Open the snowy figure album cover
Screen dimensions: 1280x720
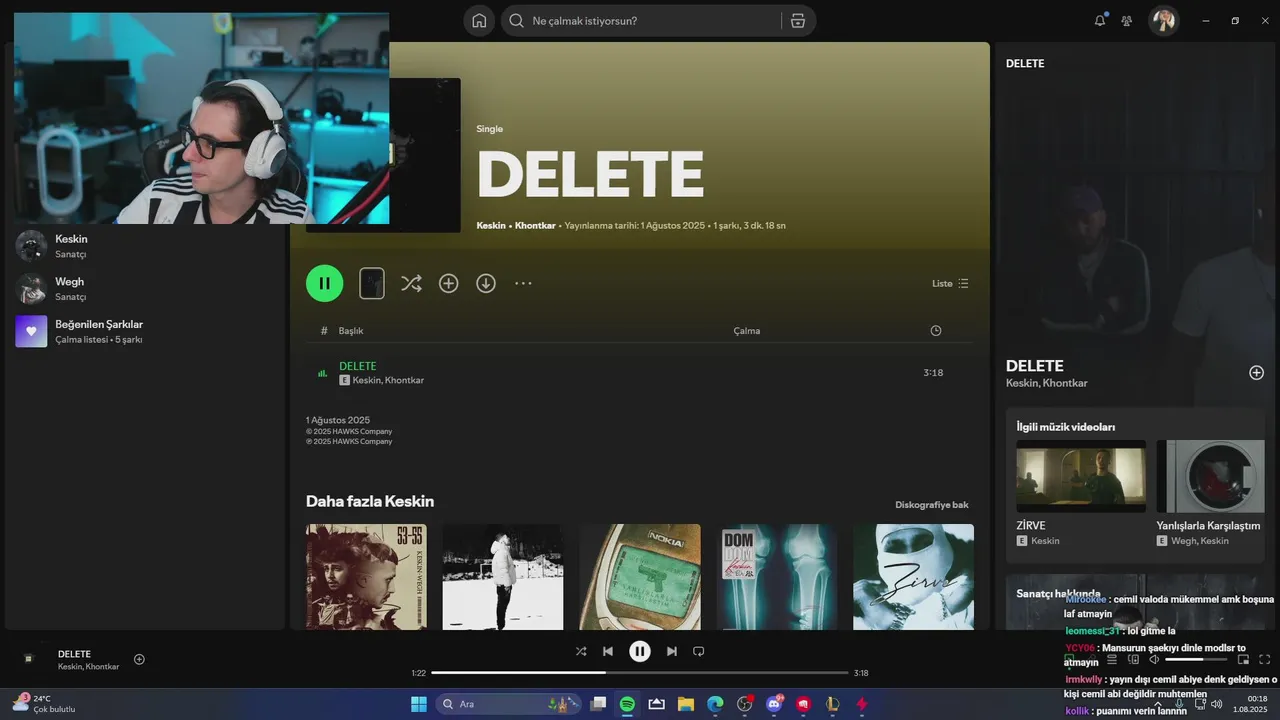click(503, 577)
